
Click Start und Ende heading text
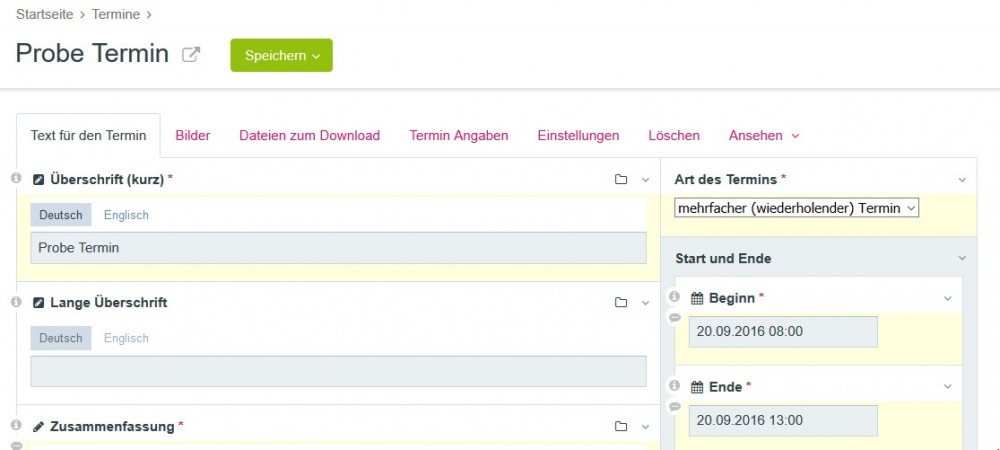pos(723,258)
